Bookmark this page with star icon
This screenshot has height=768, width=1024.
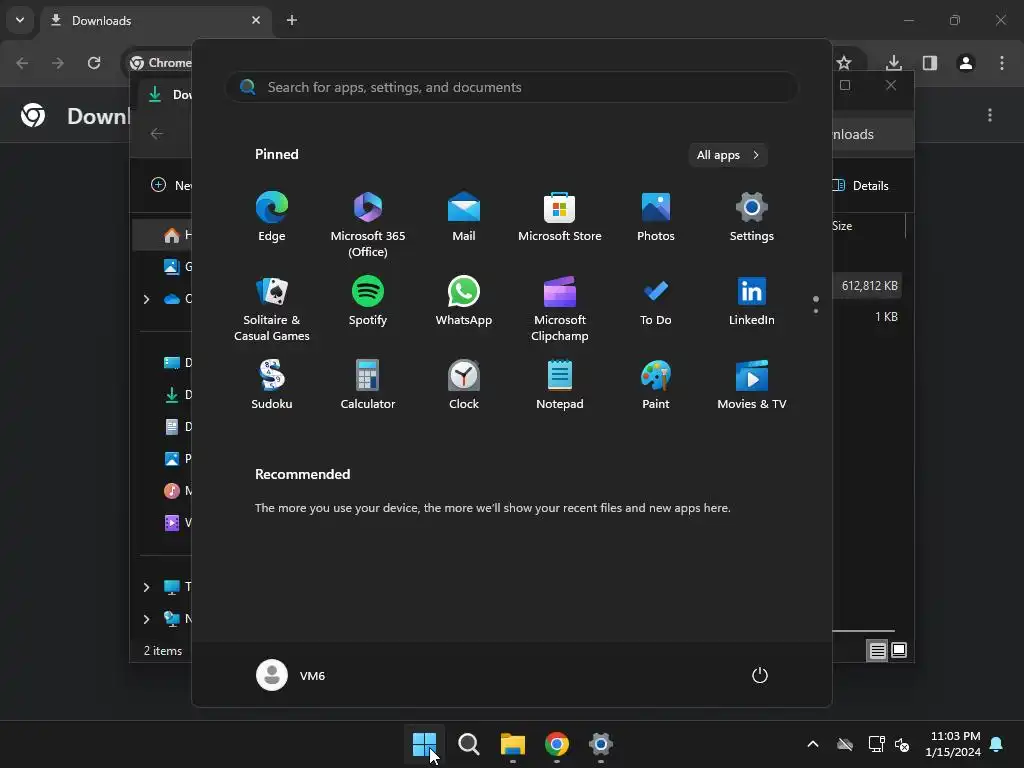[x=844, y=63]
